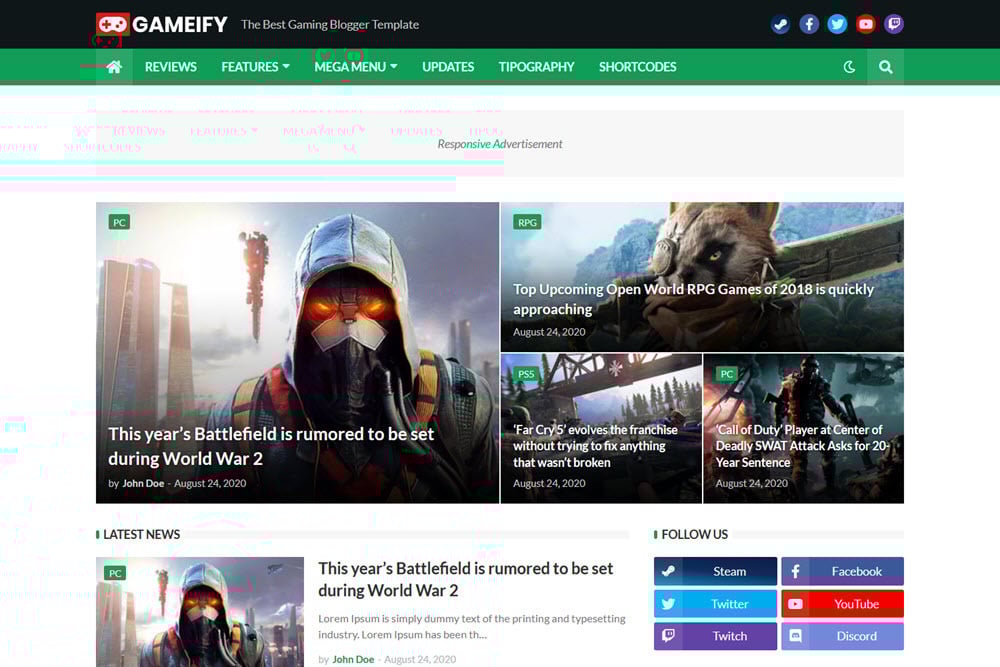1000x667 pixels.
Task: Click the GAMEIFY site title text
Action: pyautogui.click(x=180, y=24)
